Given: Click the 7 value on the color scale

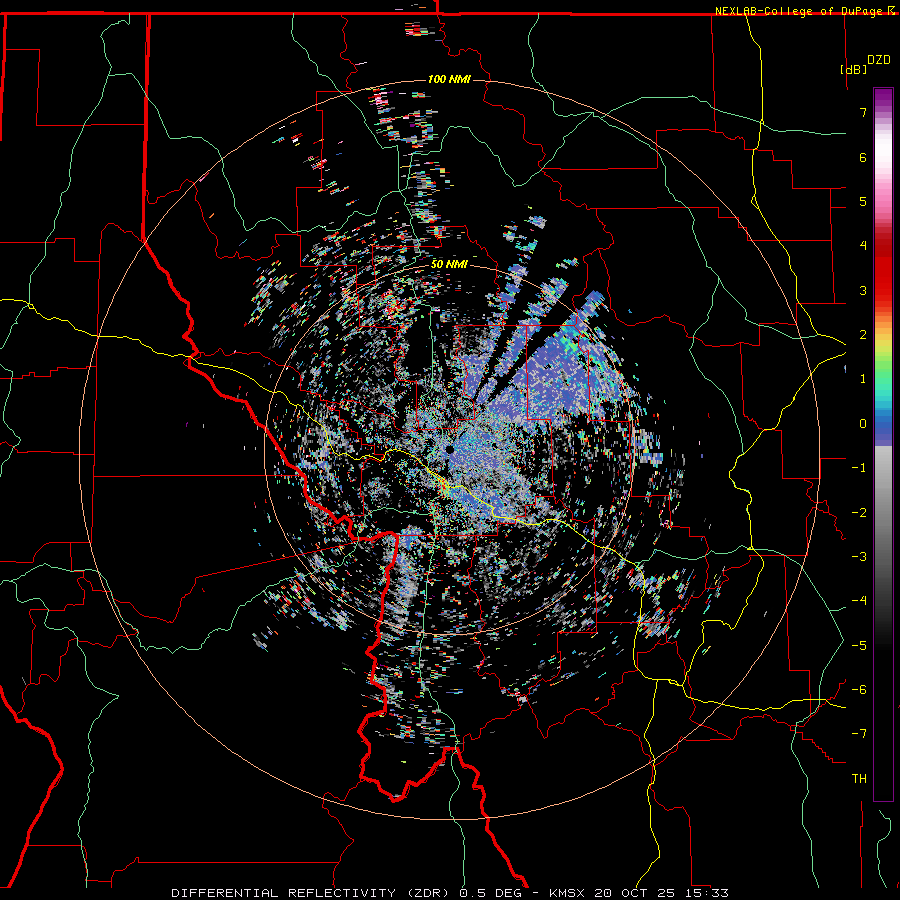Looking at the screenshot, I should (863, 112).
